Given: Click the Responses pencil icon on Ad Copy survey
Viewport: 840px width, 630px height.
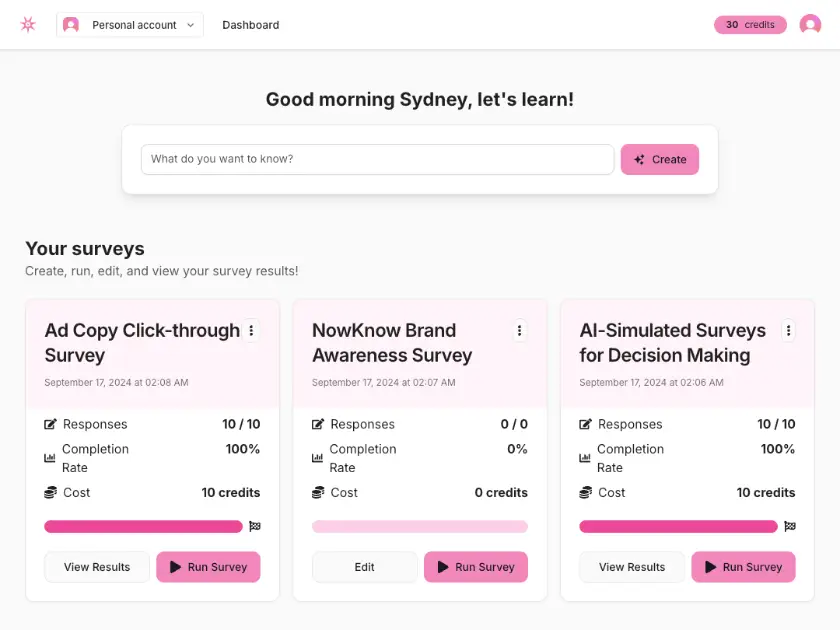Looking at the screenshot, I should tap(49, 424).
